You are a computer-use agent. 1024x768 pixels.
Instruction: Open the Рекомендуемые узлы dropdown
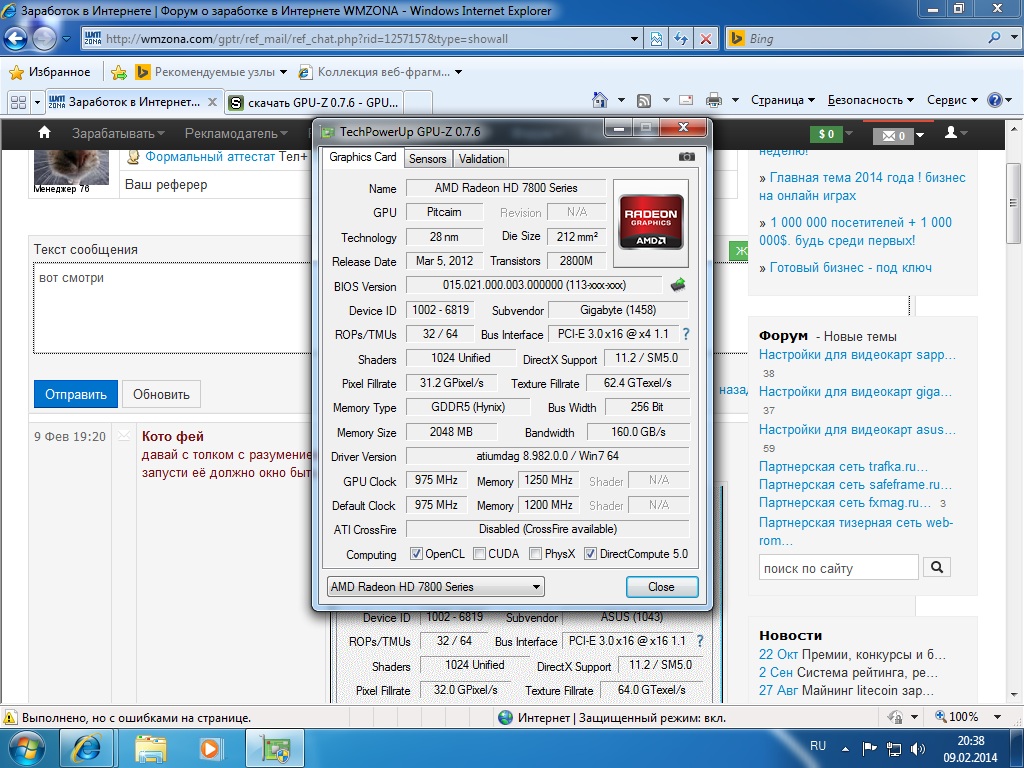(x=212, y=72)
